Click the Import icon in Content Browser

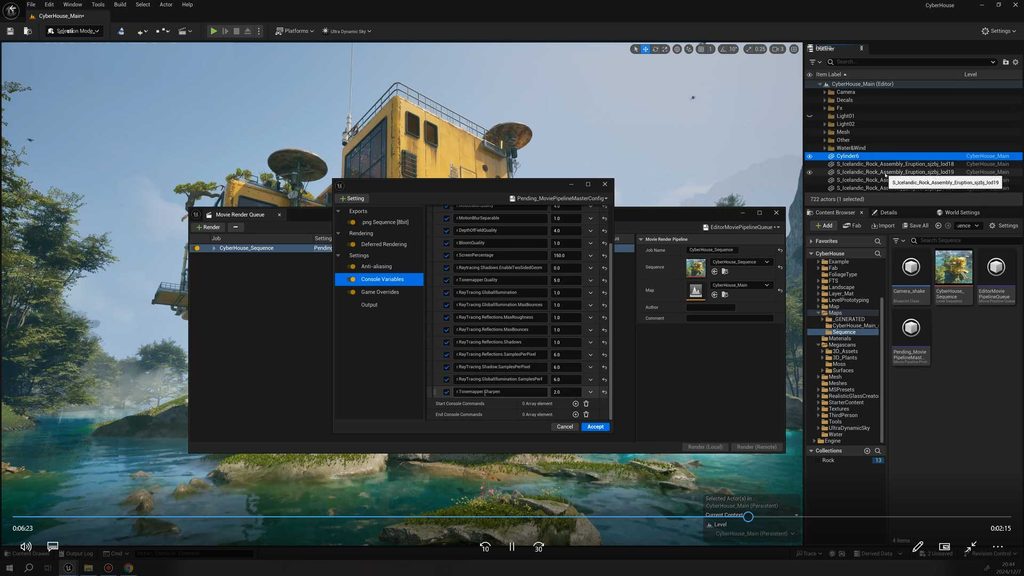pos(882,225)
